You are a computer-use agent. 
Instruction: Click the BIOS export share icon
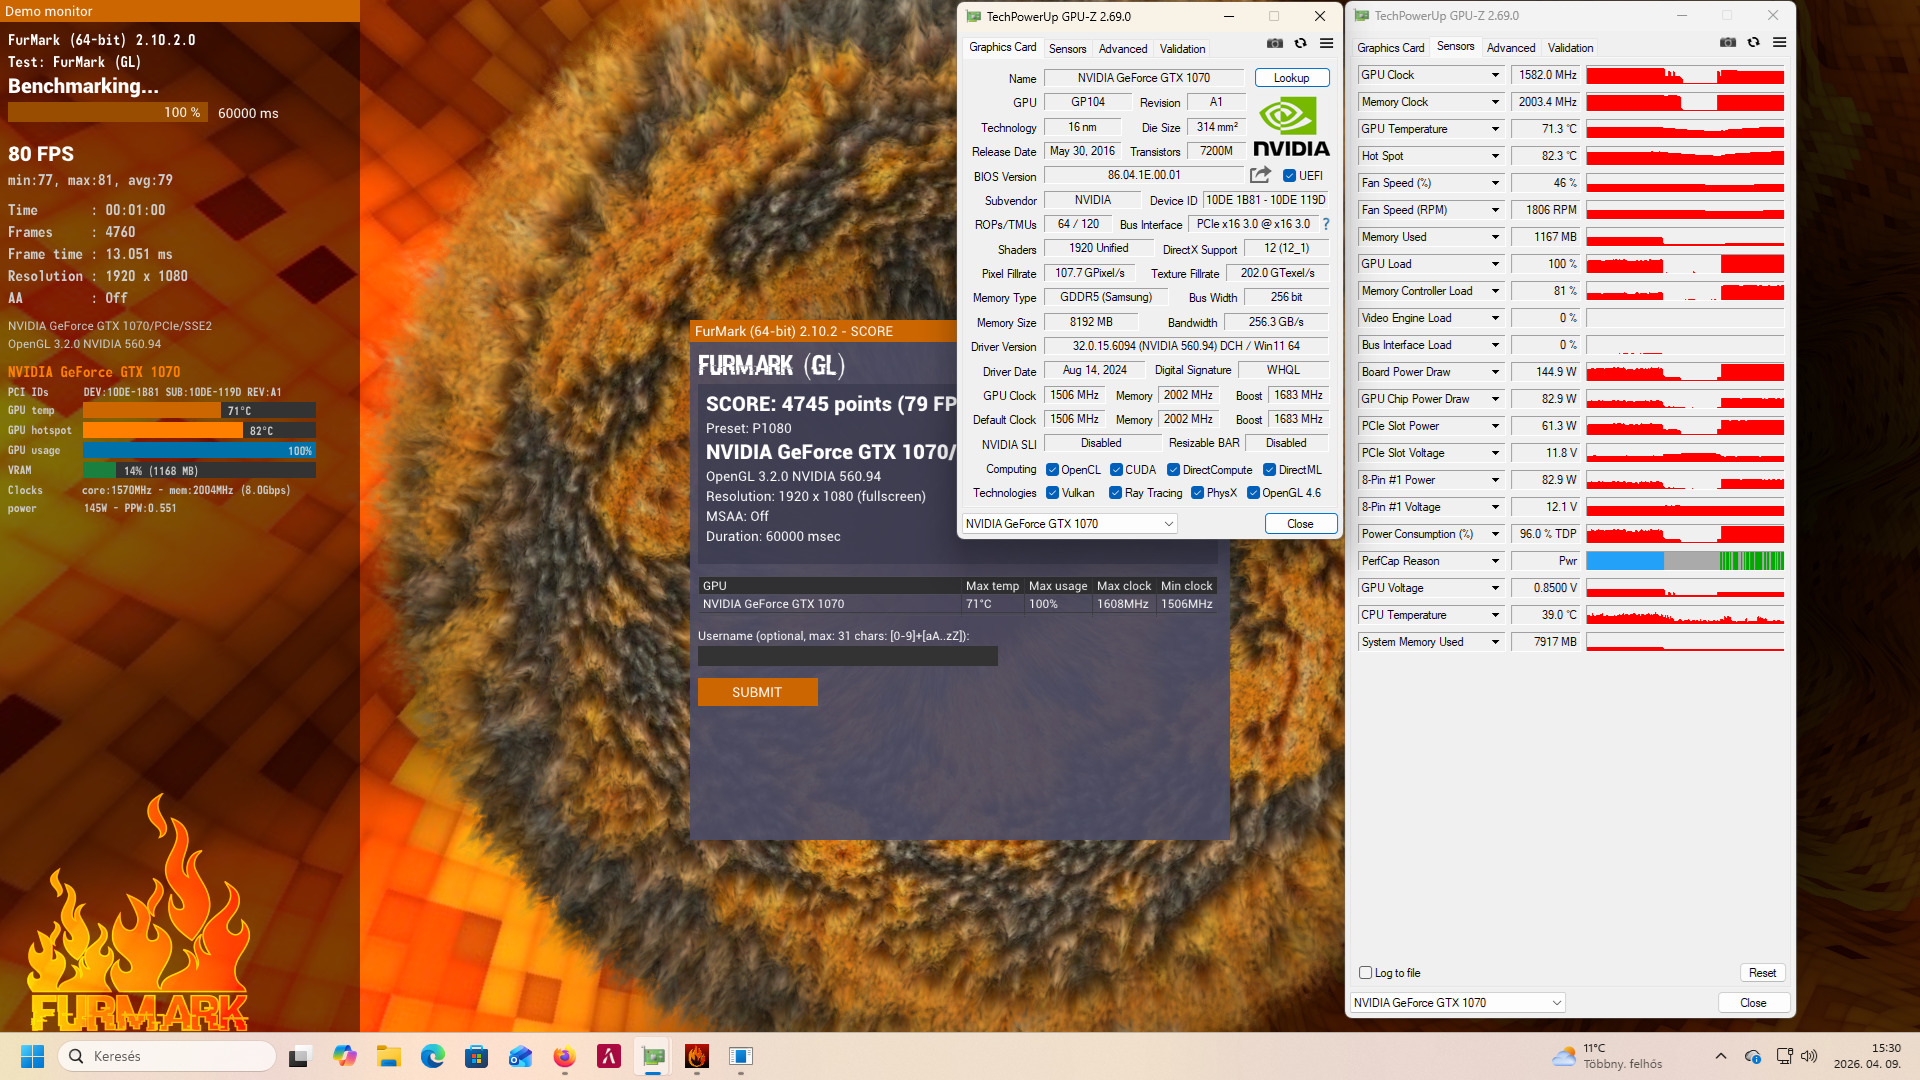1260,175
